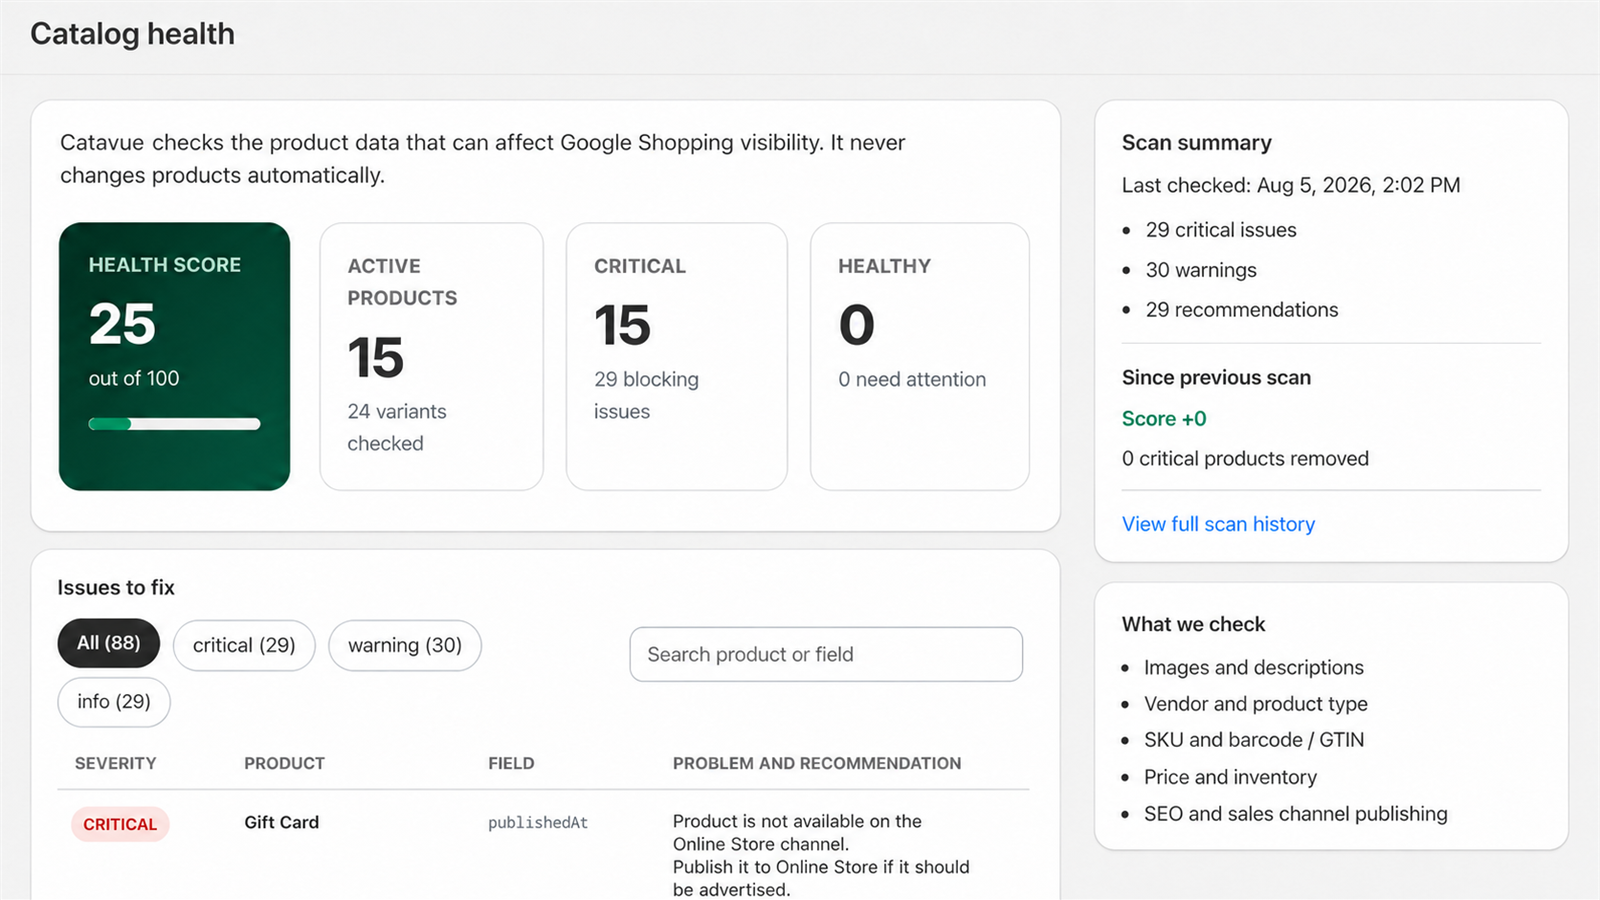Open the Active Products card
The height and width of the screenshot is (900, 1600).
[x=431, y=356]
